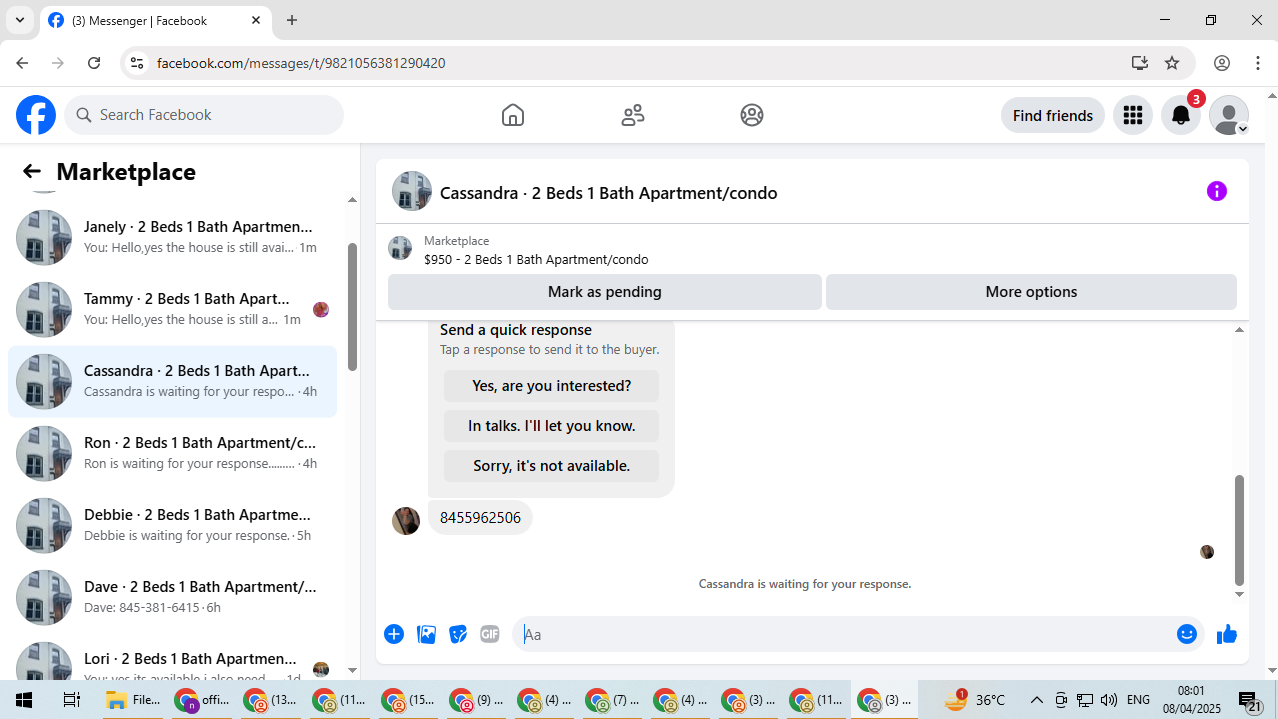Open Chrome three-dot menu
The height and width of the screenshot is (719, 1278).
tap(1258, 63)
